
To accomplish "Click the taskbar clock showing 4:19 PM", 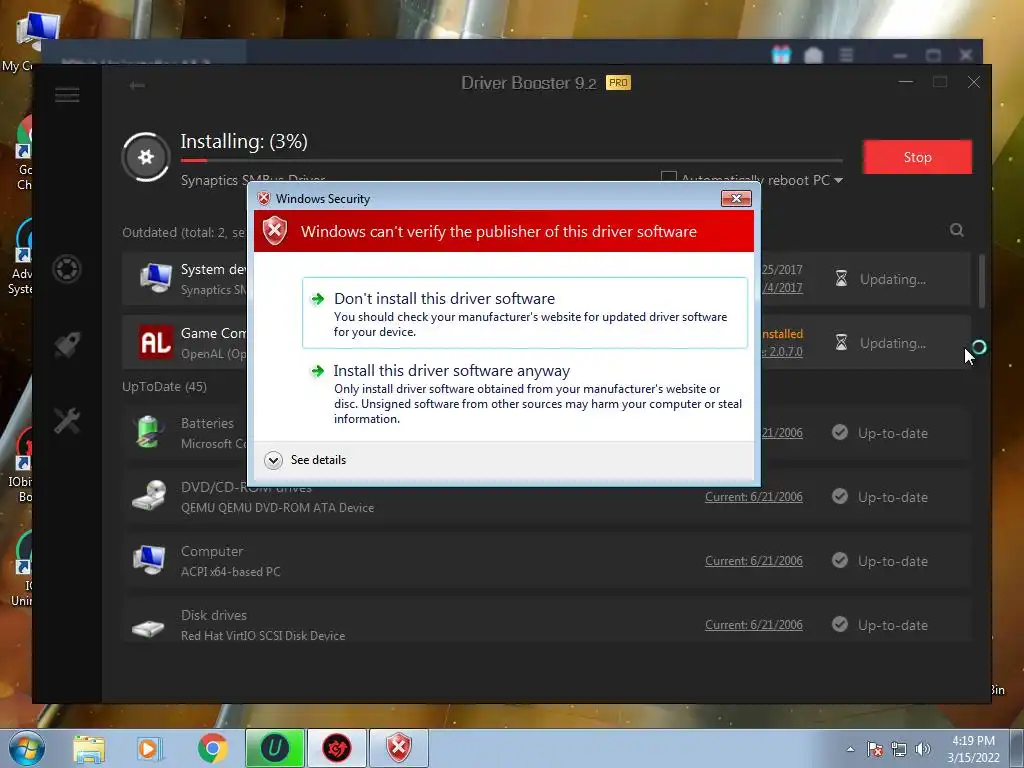I will tap(973, 741).
